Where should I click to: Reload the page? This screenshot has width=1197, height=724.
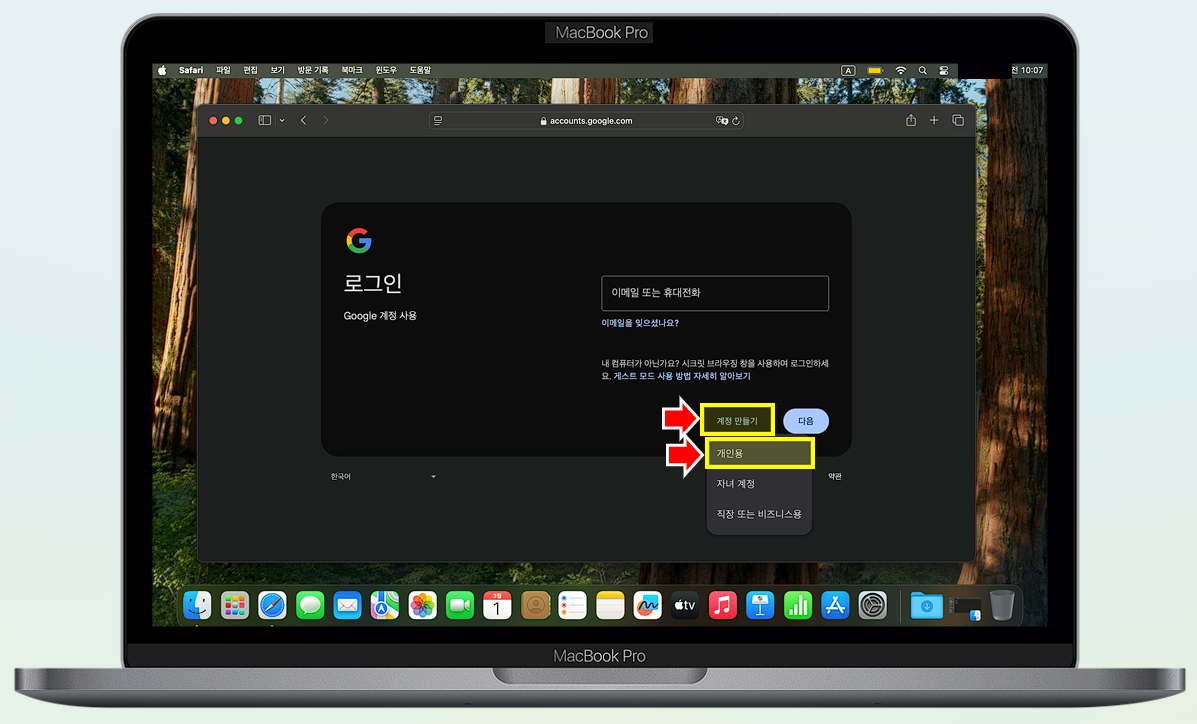coord(736,121)
